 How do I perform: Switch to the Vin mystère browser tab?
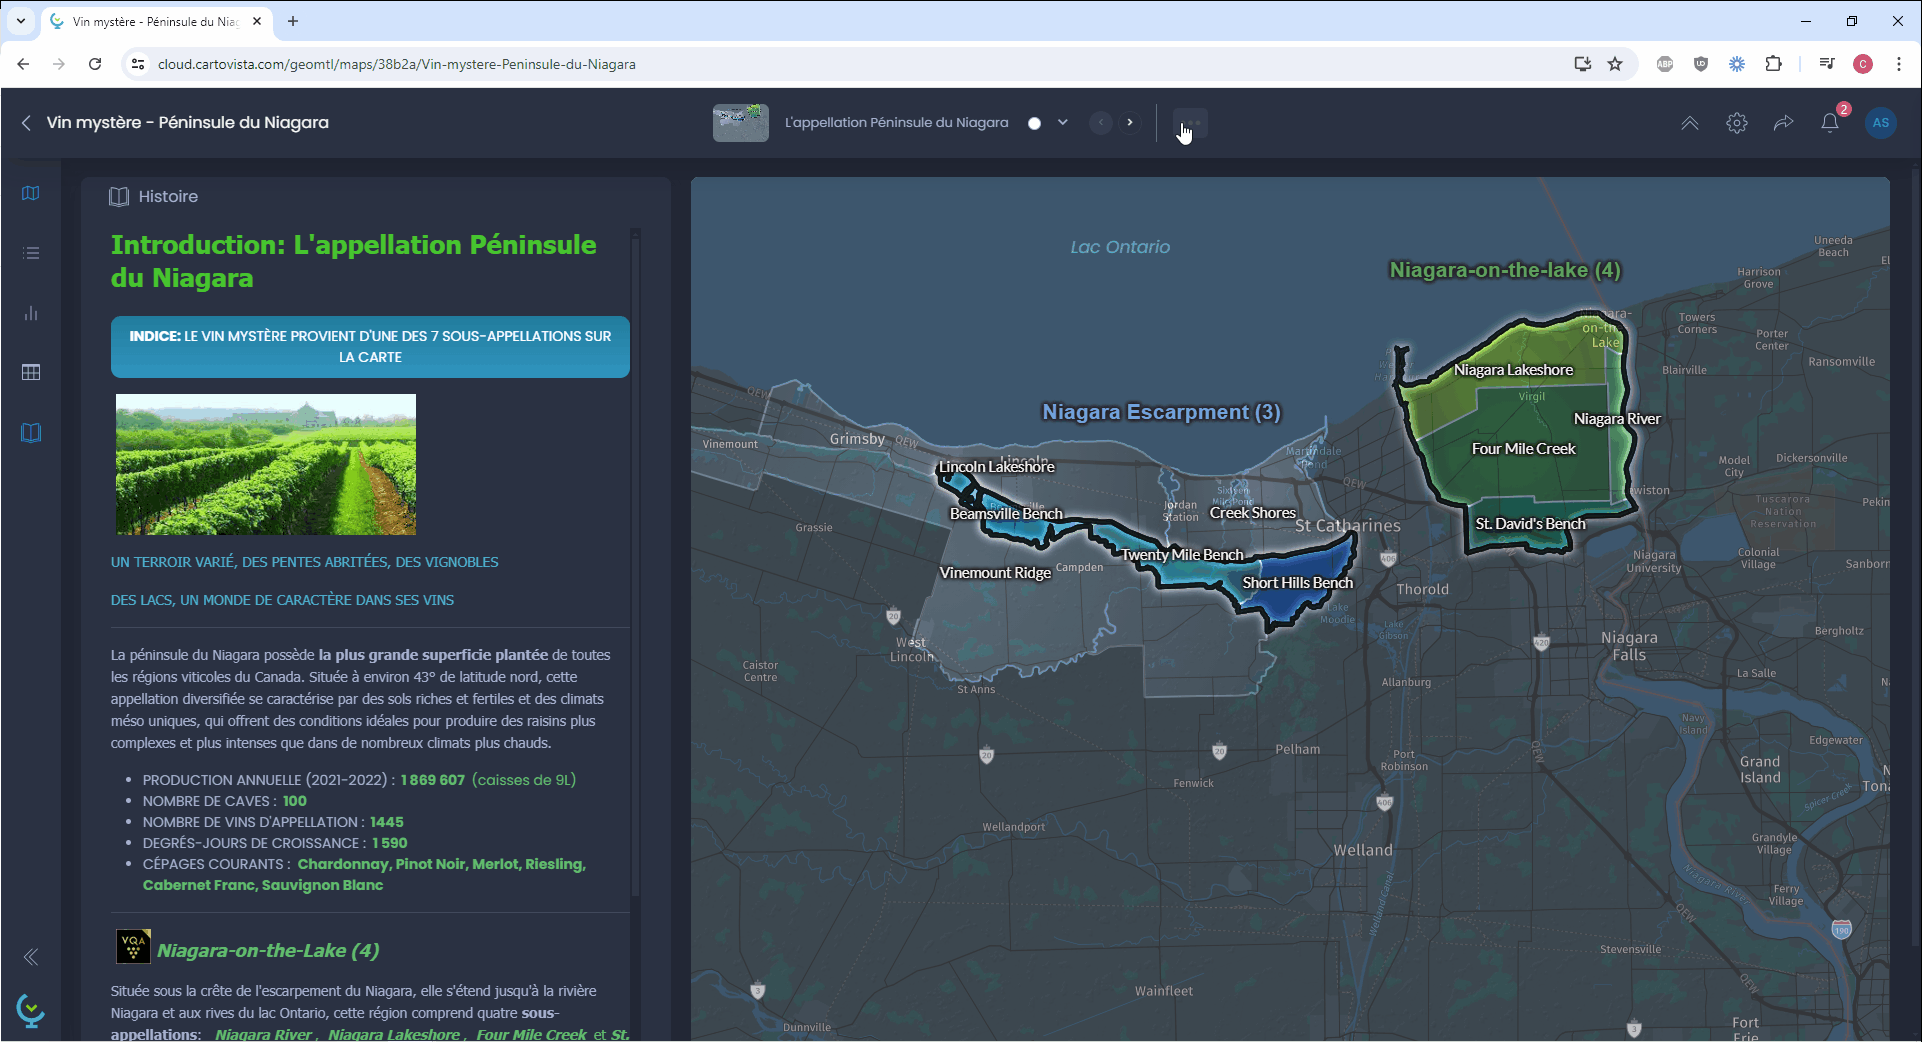coord(157,21)
